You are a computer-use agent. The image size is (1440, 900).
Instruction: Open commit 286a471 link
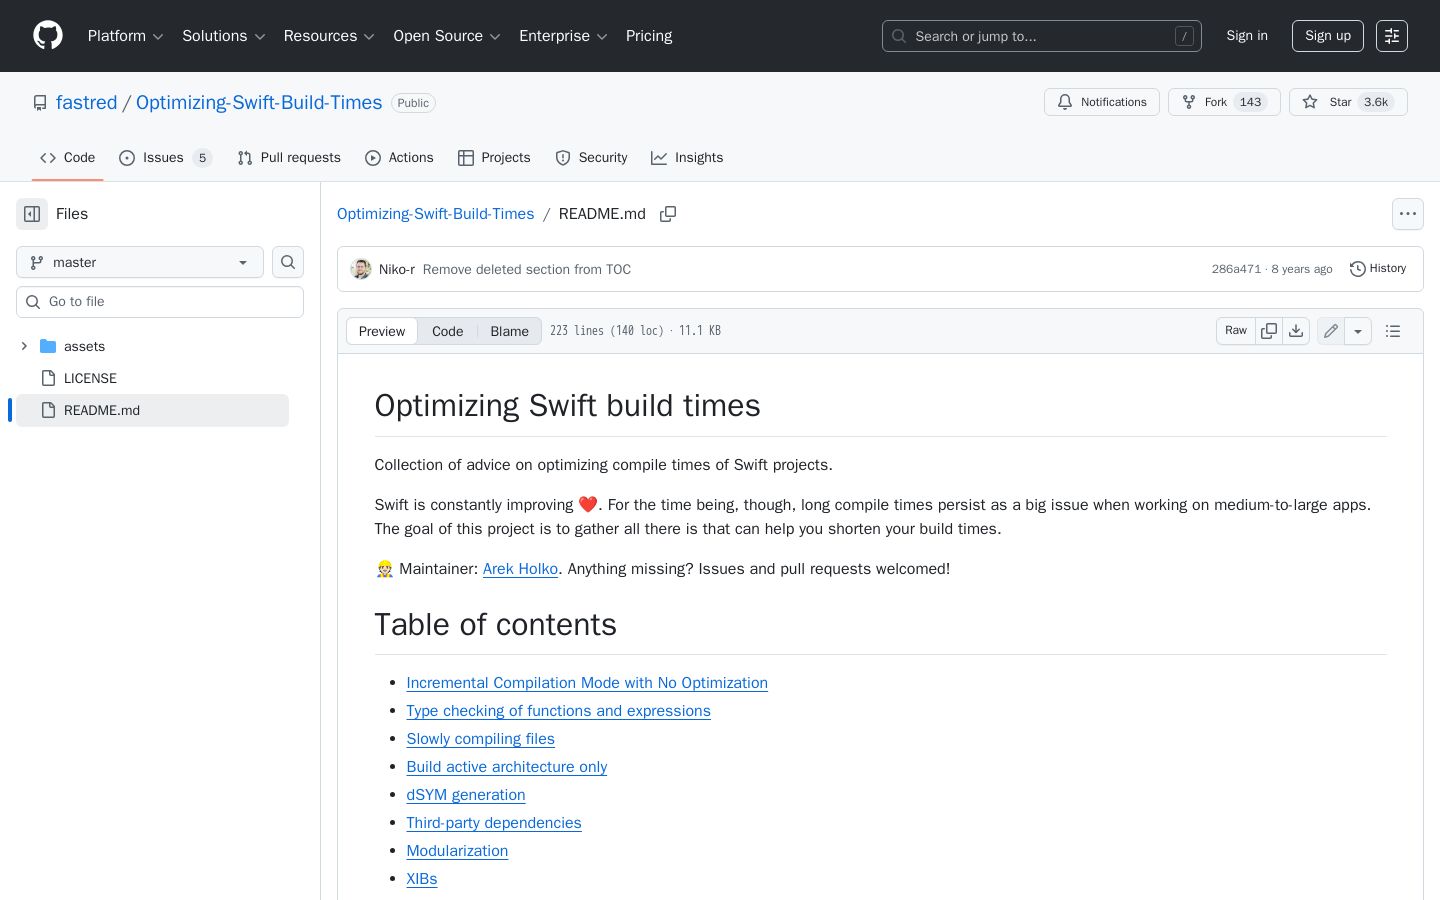(x=1236, y=269)
